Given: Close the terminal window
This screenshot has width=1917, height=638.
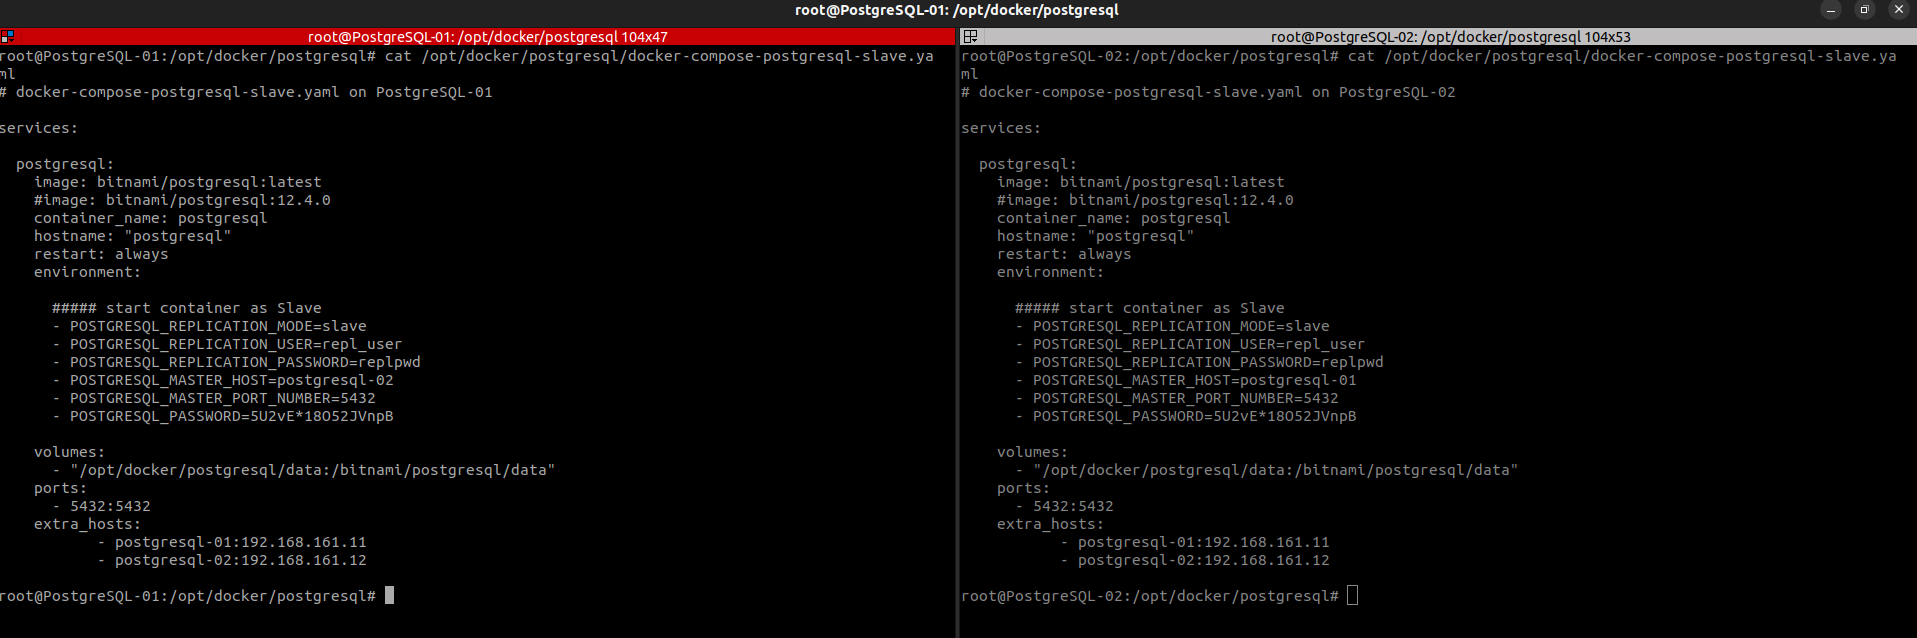Looking at the screenshot, I should pyautogui.click(x=1899, y=10).
